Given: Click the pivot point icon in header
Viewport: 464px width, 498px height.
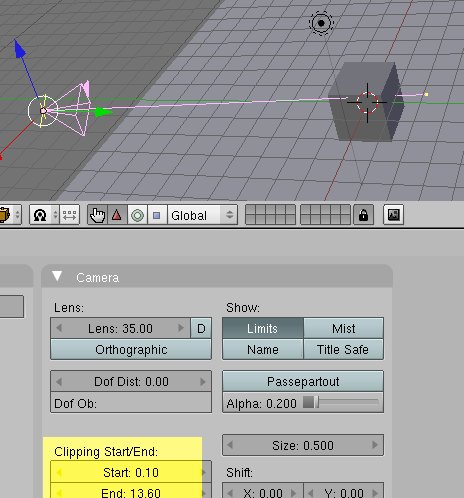Looking at the screenshot, I should pos(40,215).
